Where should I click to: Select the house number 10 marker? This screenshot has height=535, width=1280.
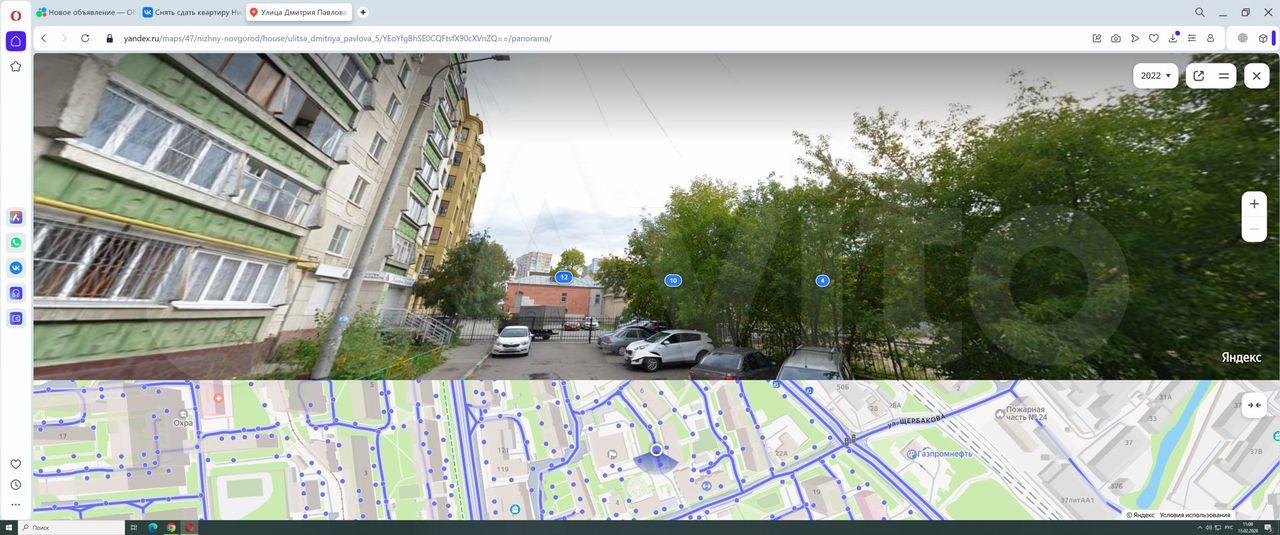(x=673, y=281)
